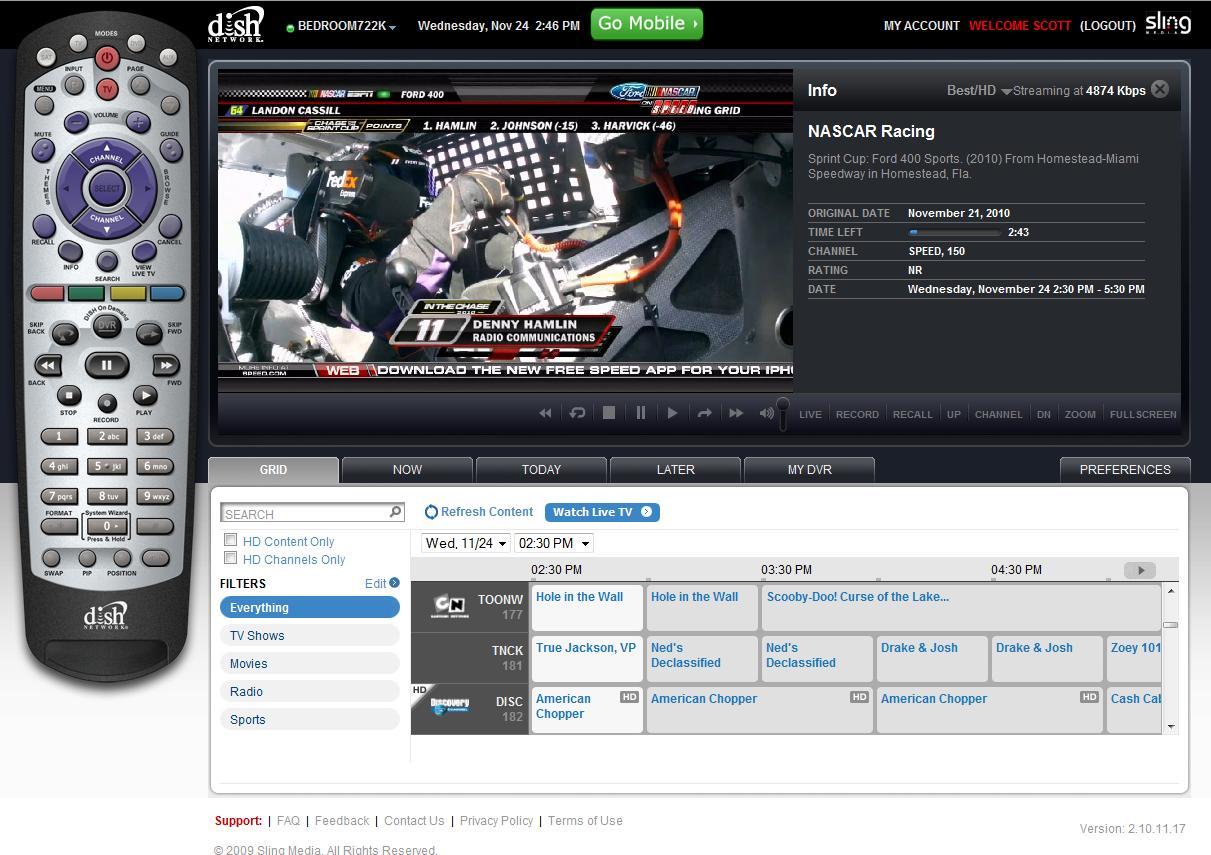The width and height of the screenshot is (1211, 855).
Task: Click the Skip Back button on the remote
Action: [x=65, y=333]
